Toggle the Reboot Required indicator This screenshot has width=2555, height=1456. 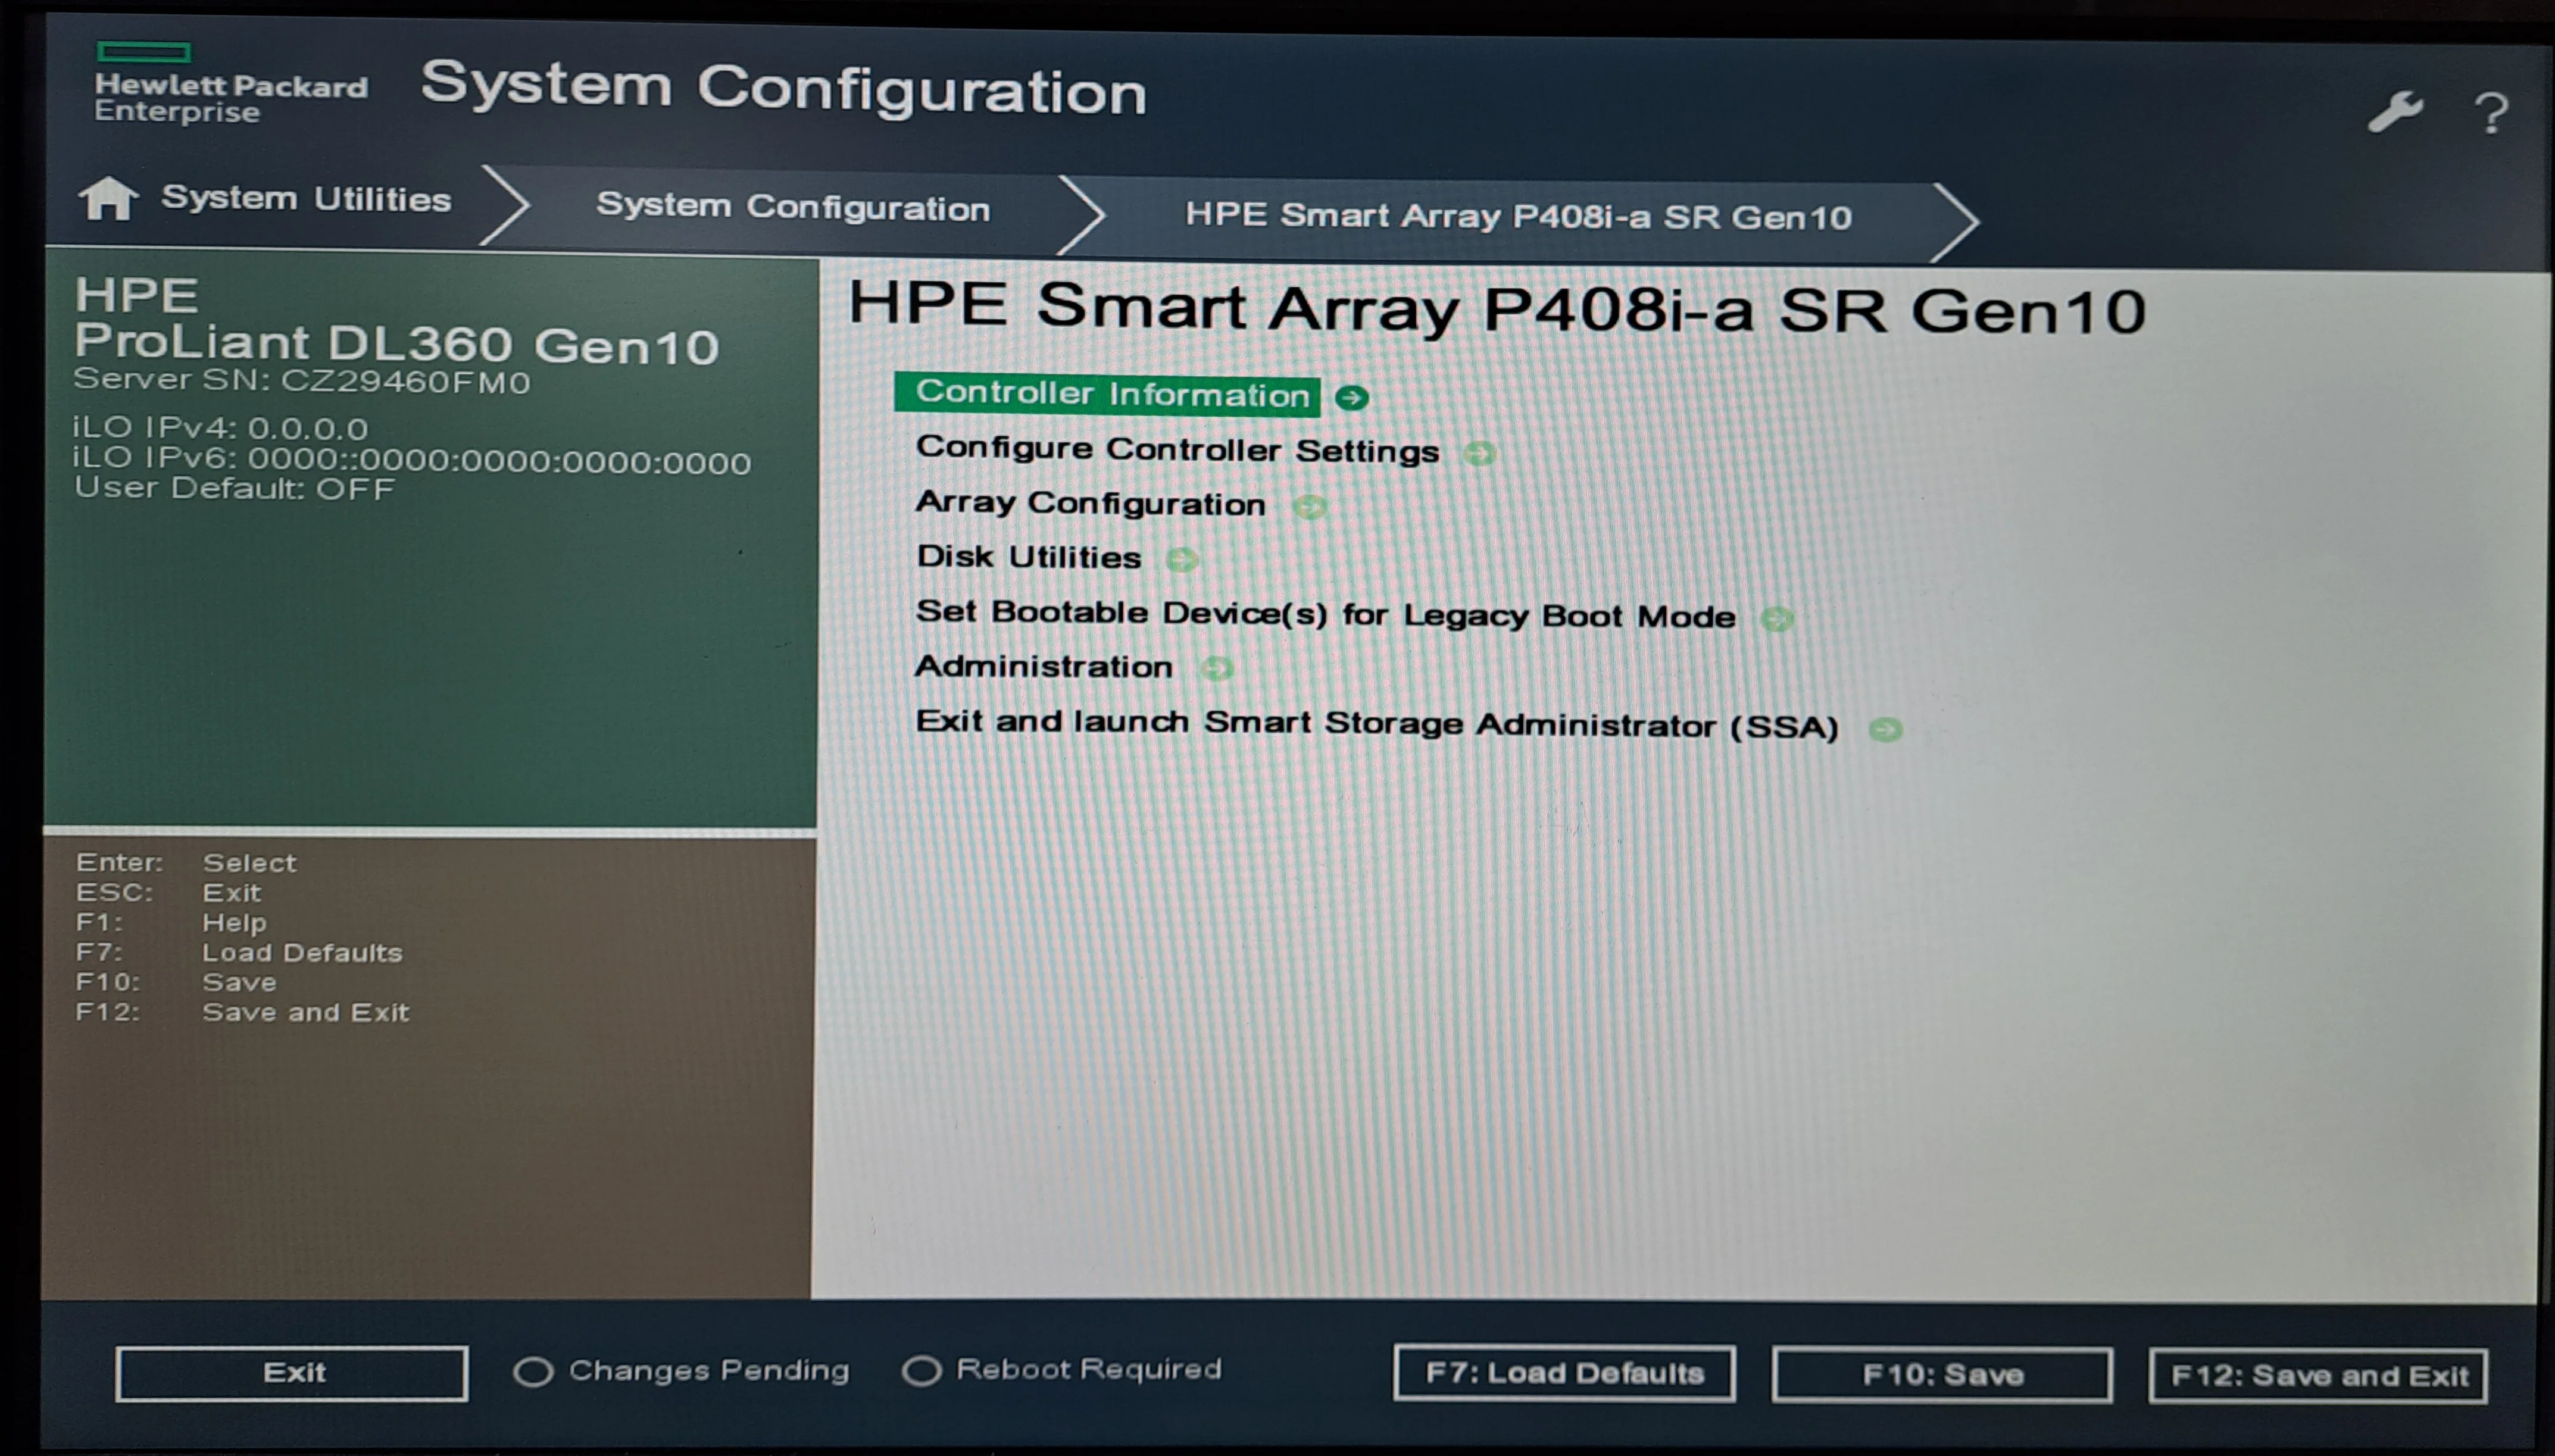921,1370
